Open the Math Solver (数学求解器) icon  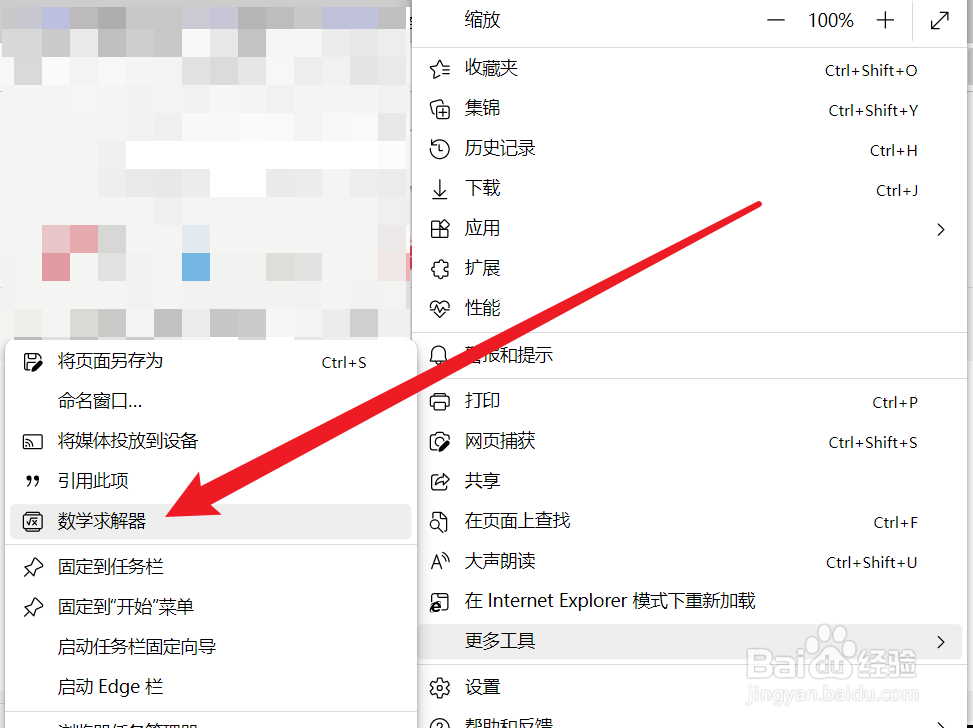click(x=33, y=521)
